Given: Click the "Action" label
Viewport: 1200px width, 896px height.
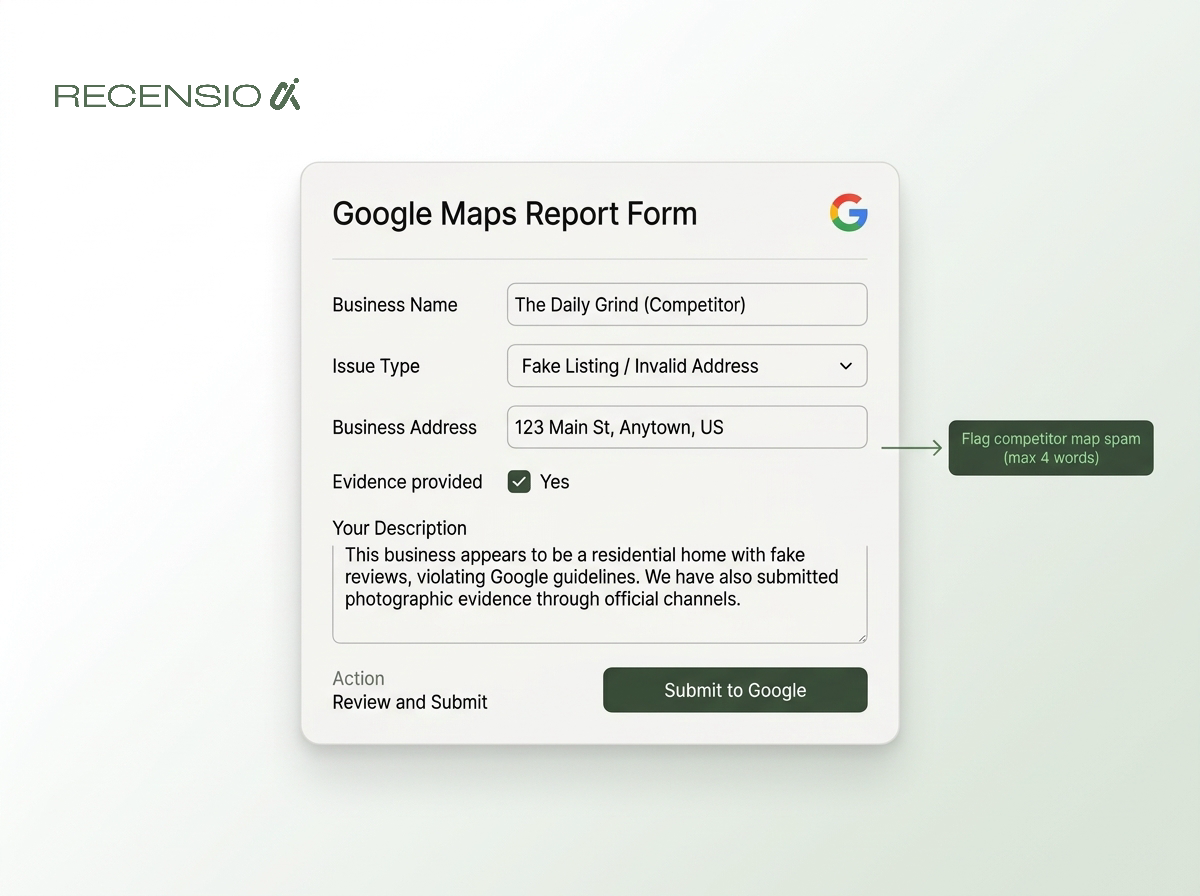Looking at the screenshot, I should click(x=359, y=678).
